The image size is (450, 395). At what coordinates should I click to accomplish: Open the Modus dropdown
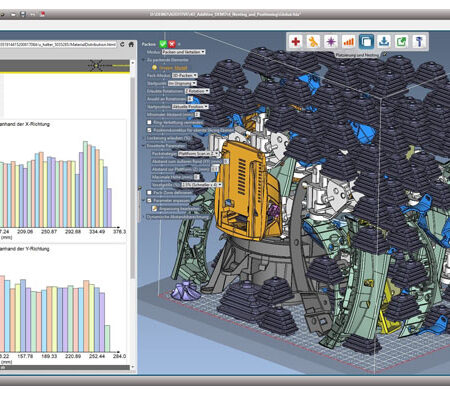tap(184, 52)
